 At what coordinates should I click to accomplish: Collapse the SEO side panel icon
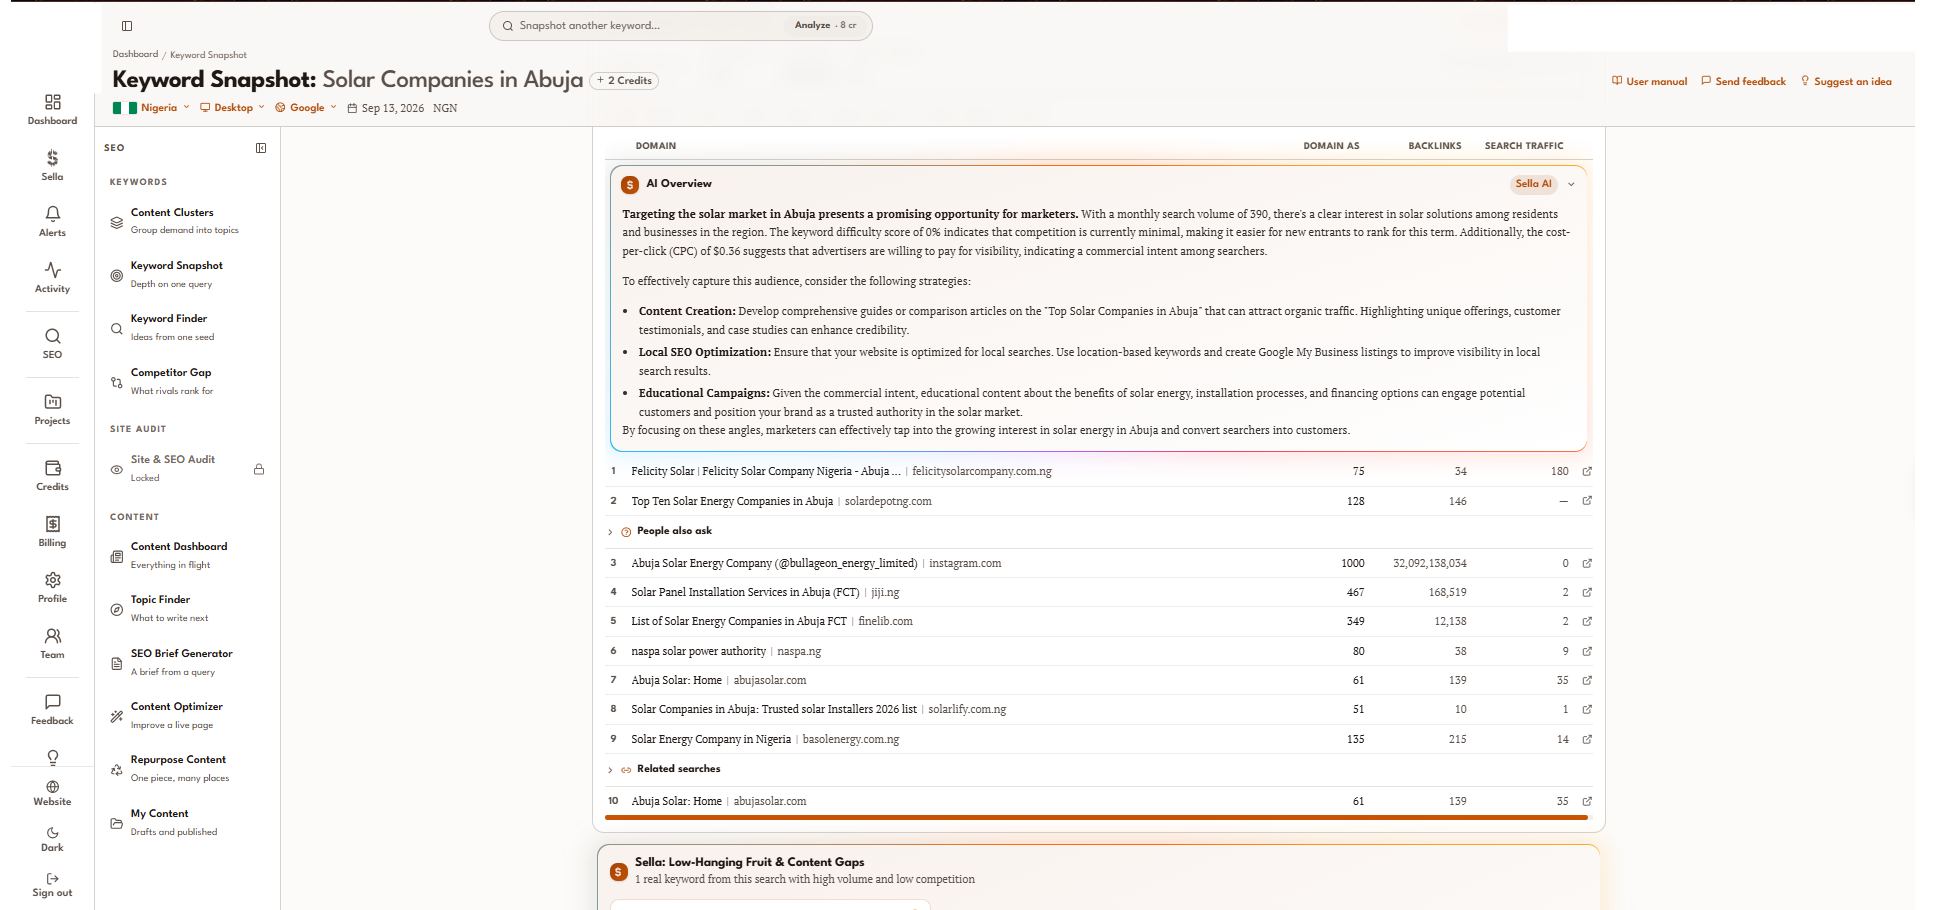pos(261,148)
